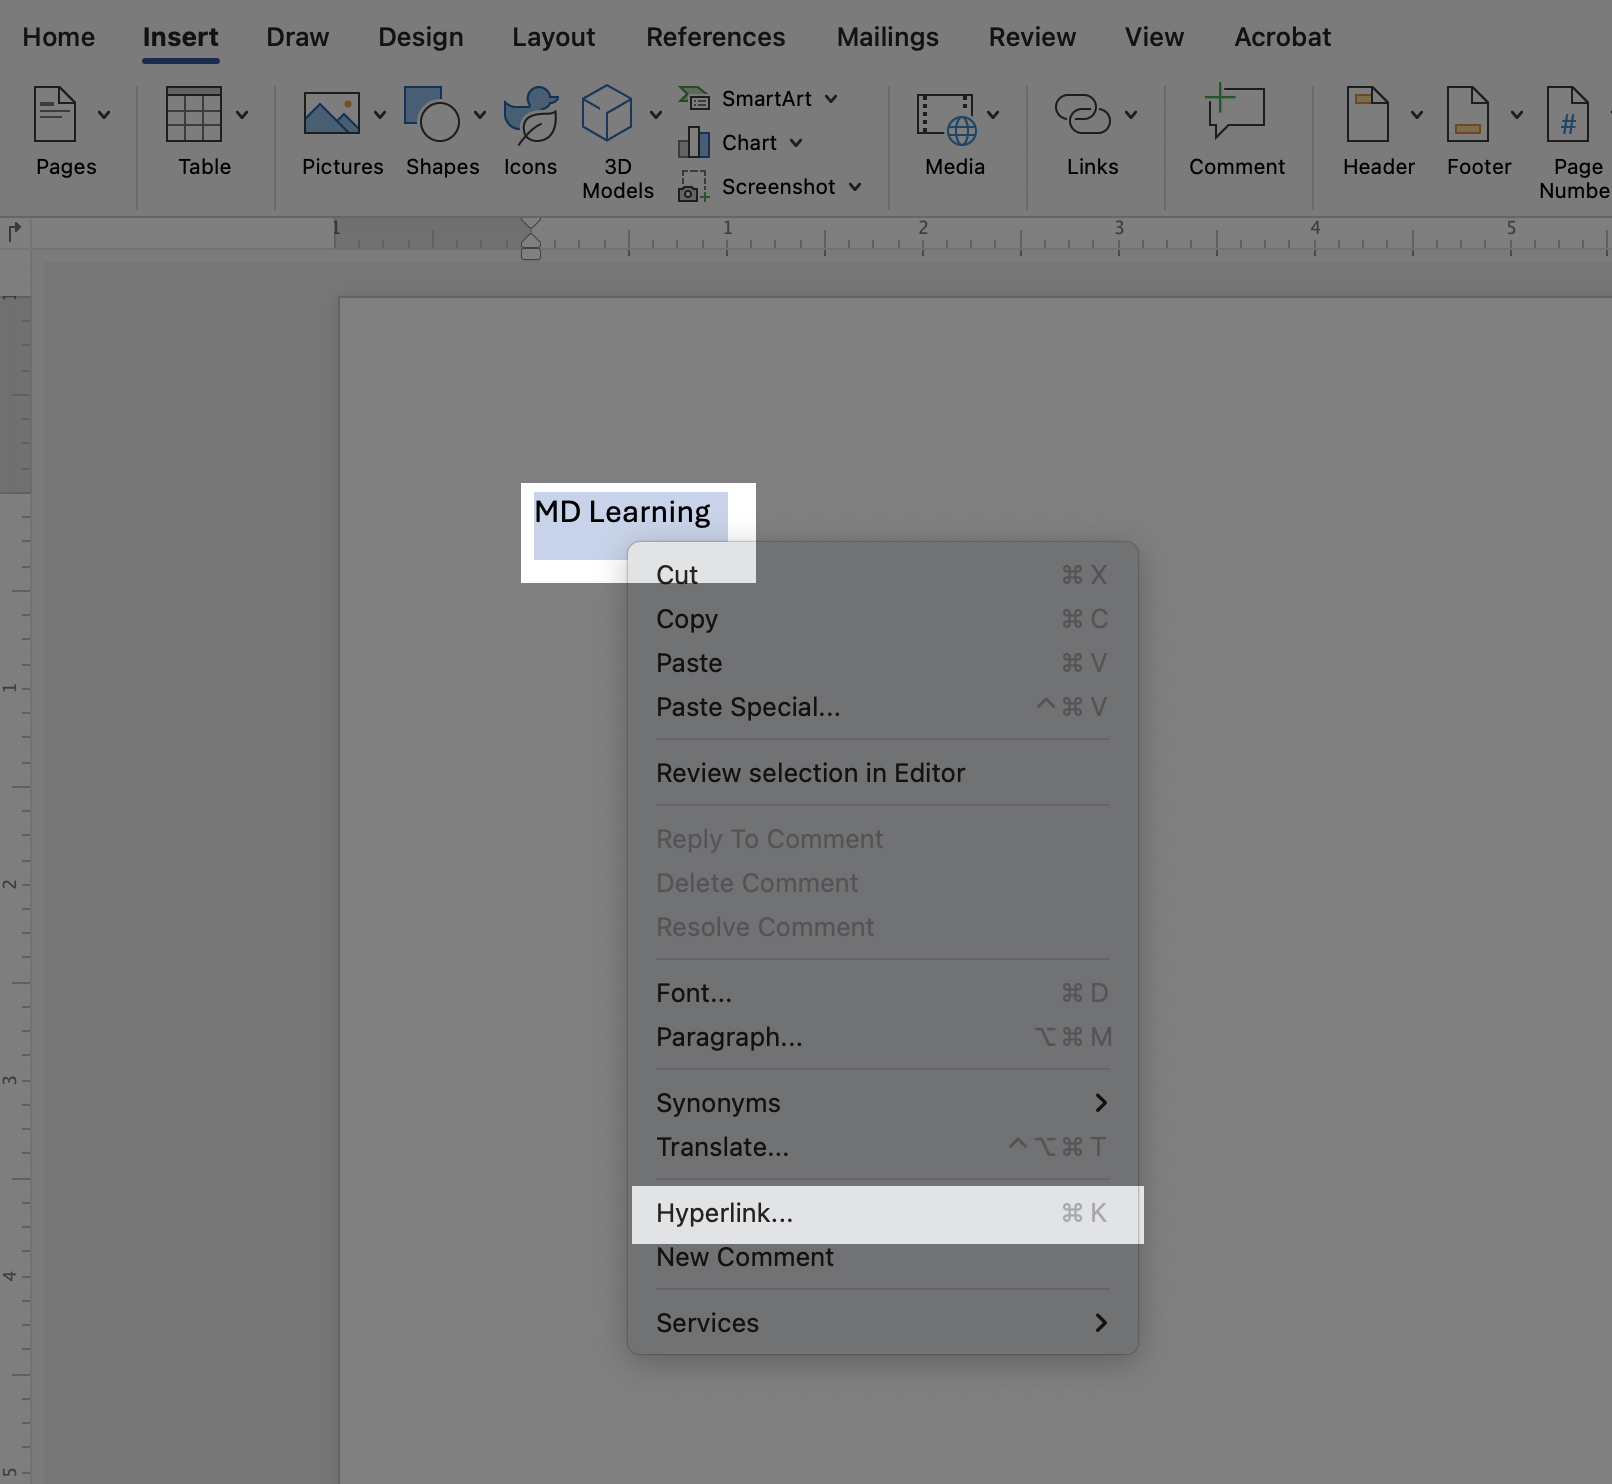Click the Icons duck button
The image size is (1612, 1484).
(530, 115)
